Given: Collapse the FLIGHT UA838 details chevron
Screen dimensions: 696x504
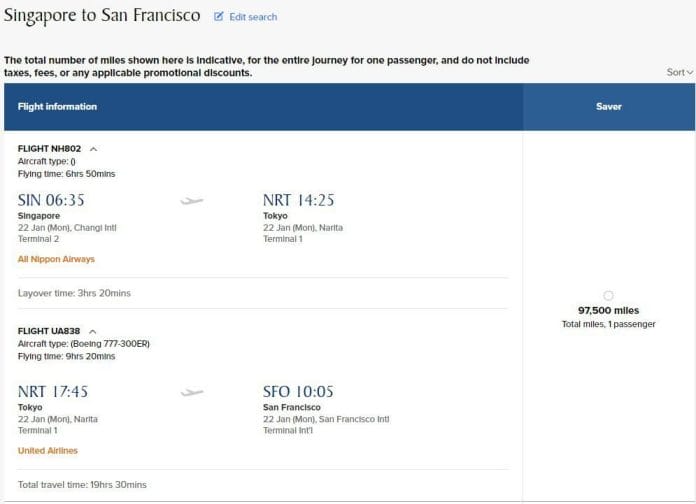Looking at the screenshot, I should pyautogui.click(x=92, y=332).
